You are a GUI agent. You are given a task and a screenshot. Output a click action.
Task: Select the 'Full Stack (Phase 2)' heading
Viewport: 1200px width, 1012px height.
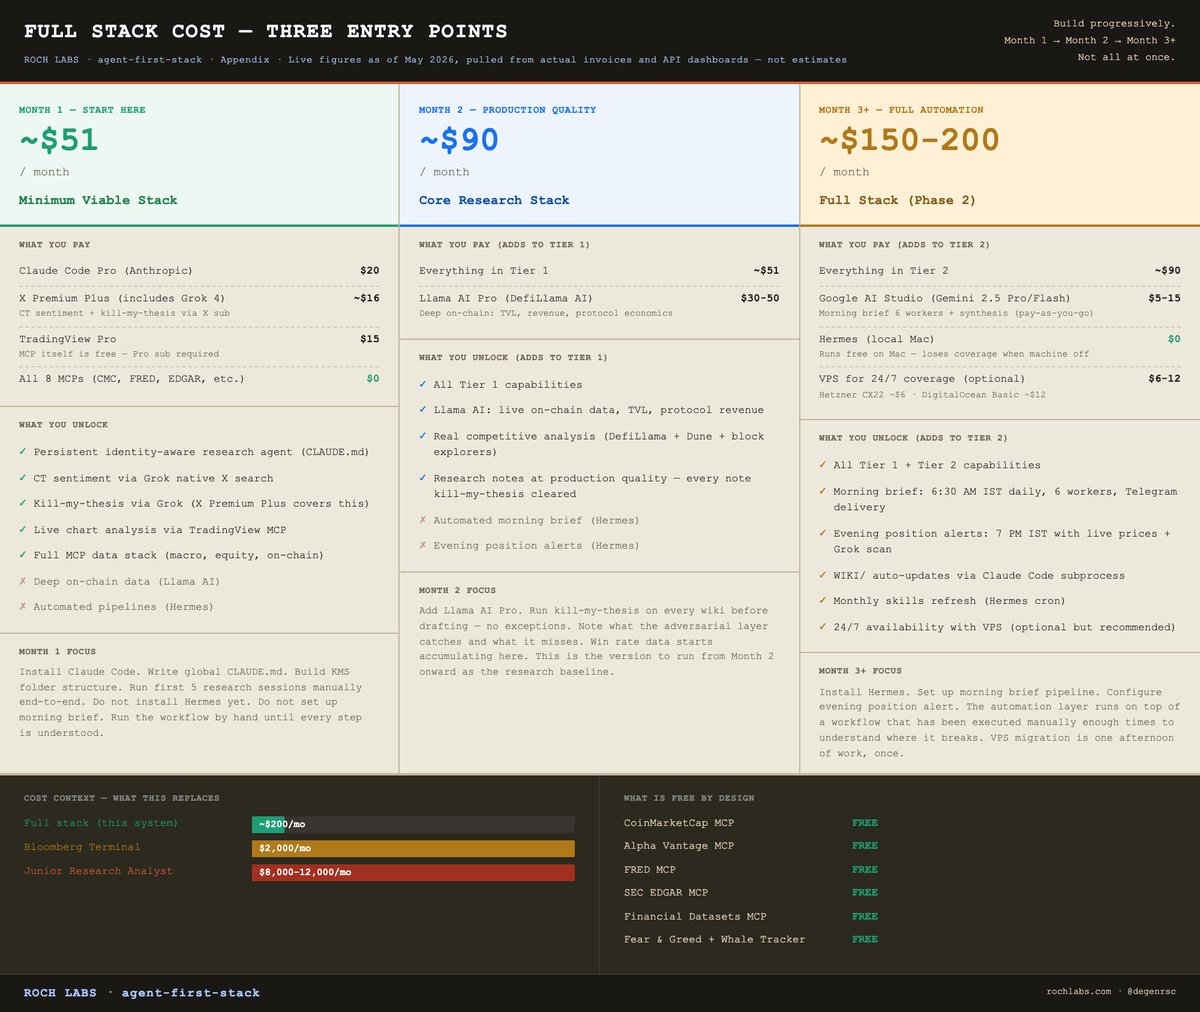tap(897, 200)
